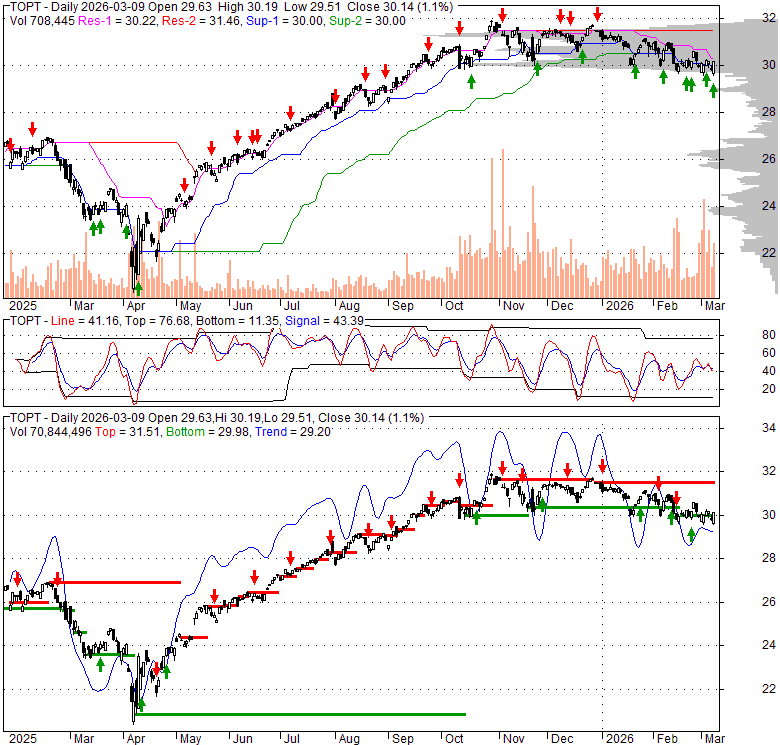Click 28 on the upper price chart axis

[769, 112]
